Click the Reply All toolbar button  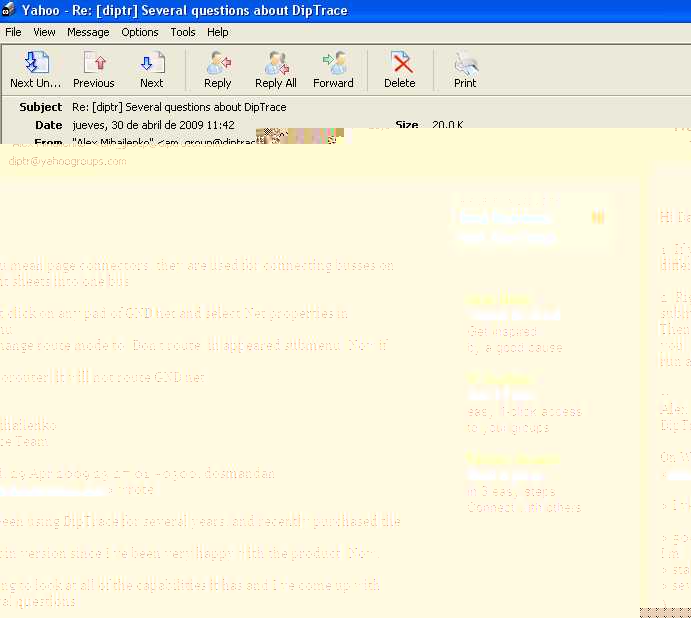(x=276, y=69)
